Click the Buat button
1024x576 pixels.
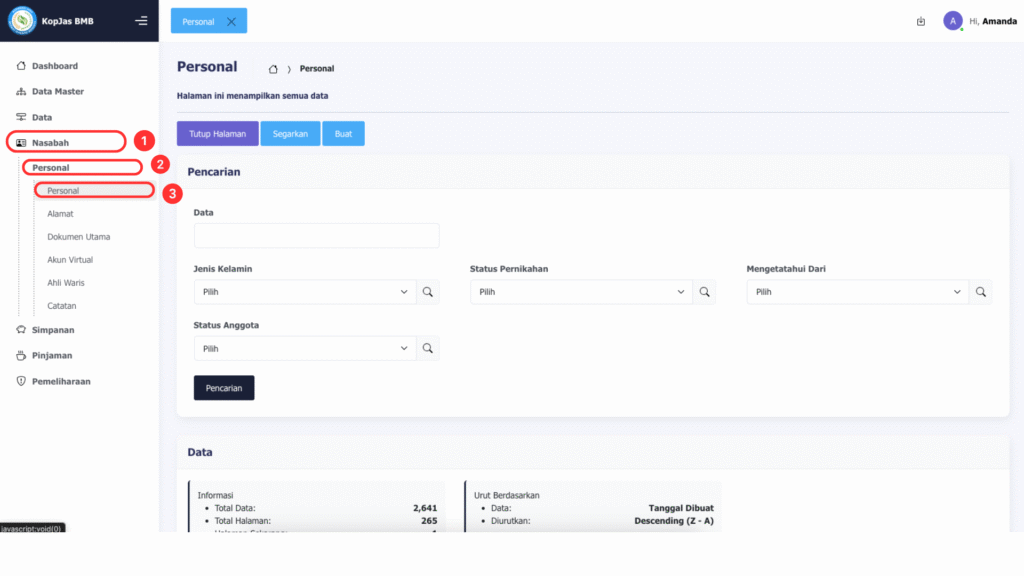343,134
